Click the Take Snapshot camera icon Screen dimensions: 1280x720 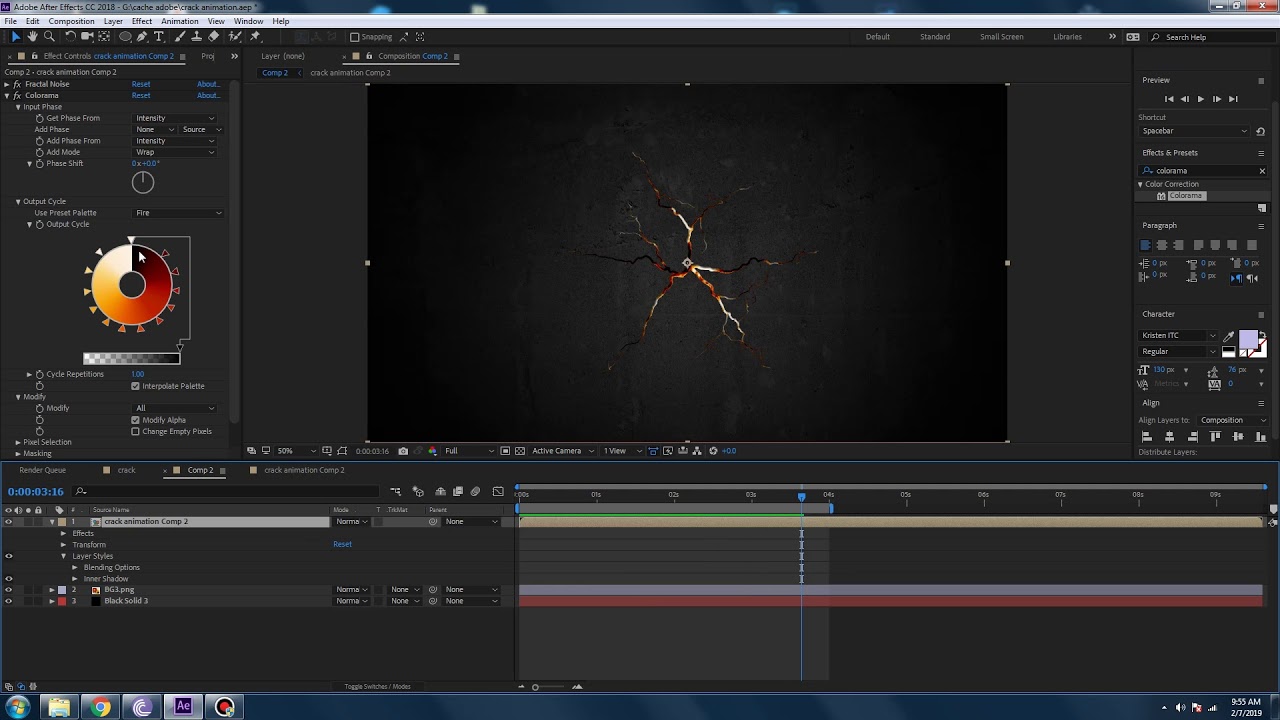pyautogui.click(x=403, y=451)
